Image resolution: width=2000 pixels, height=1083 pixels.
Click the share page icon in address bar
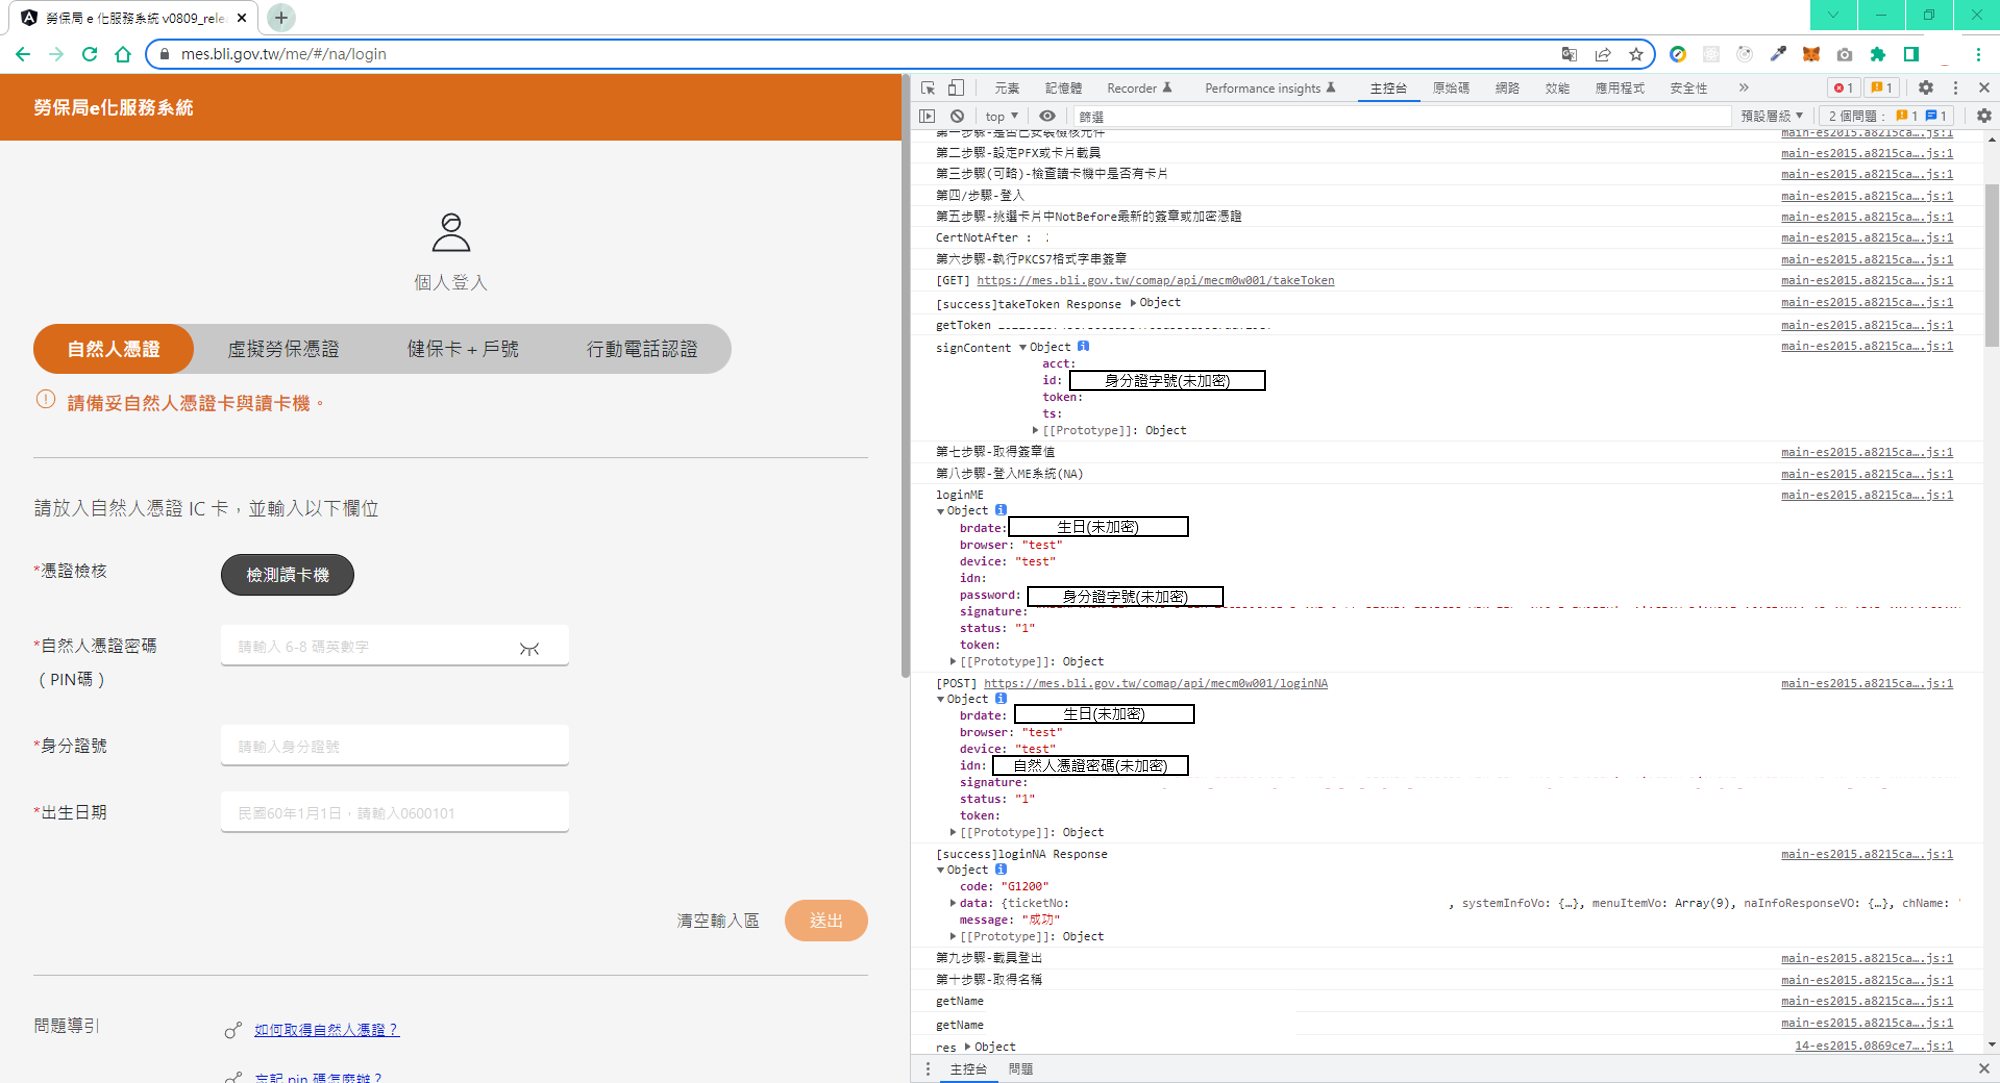point(1603,54)
